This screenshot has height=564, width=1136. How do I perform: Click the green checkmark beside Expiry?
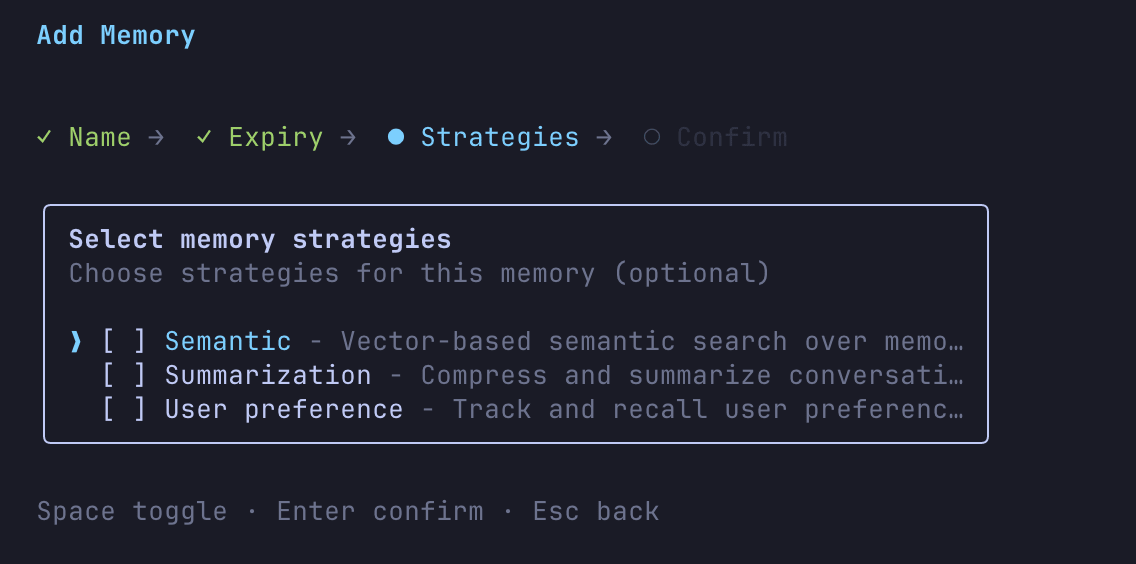(204, 137)
